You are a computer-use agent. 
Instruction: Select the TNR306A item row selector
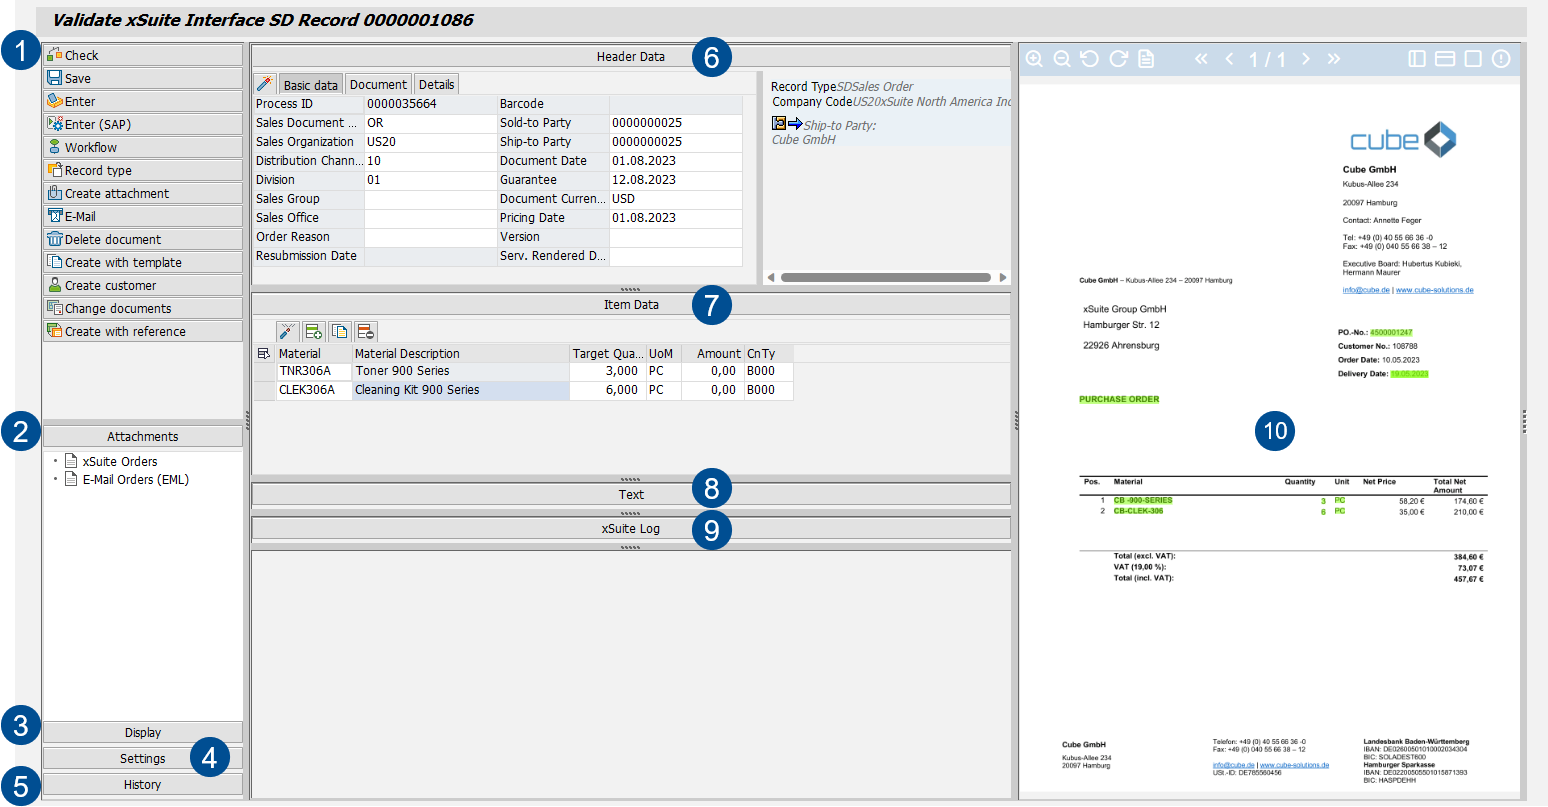tap(264, 371)
